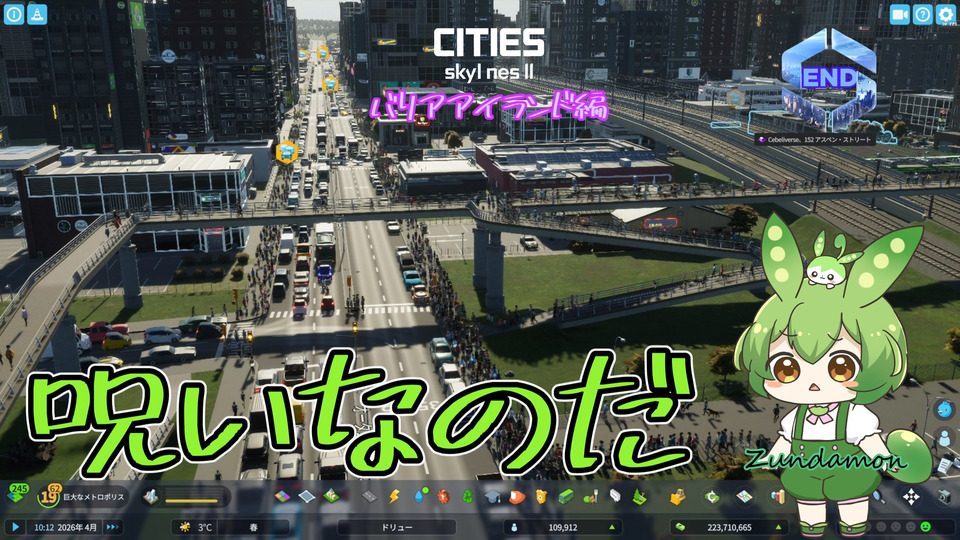The width and height of the screenshot is (960, 540).
Task: Click the 3°C weather indicator
Action: pos(196,527)
